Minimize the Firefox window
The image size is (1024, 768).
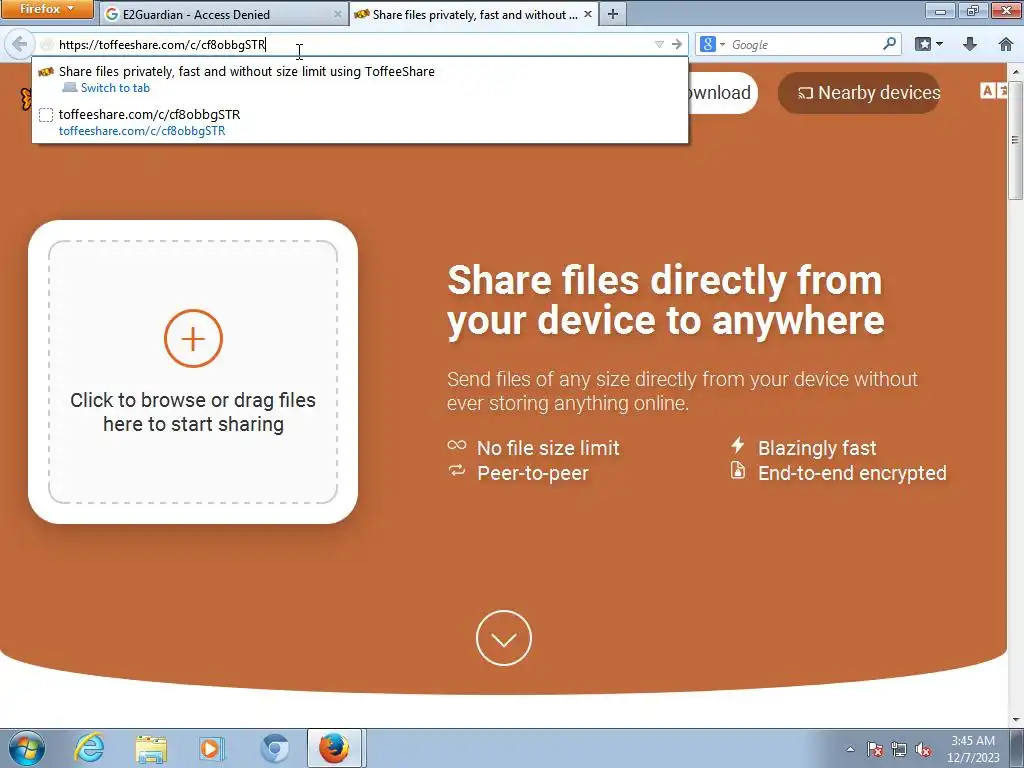point(941,10)
